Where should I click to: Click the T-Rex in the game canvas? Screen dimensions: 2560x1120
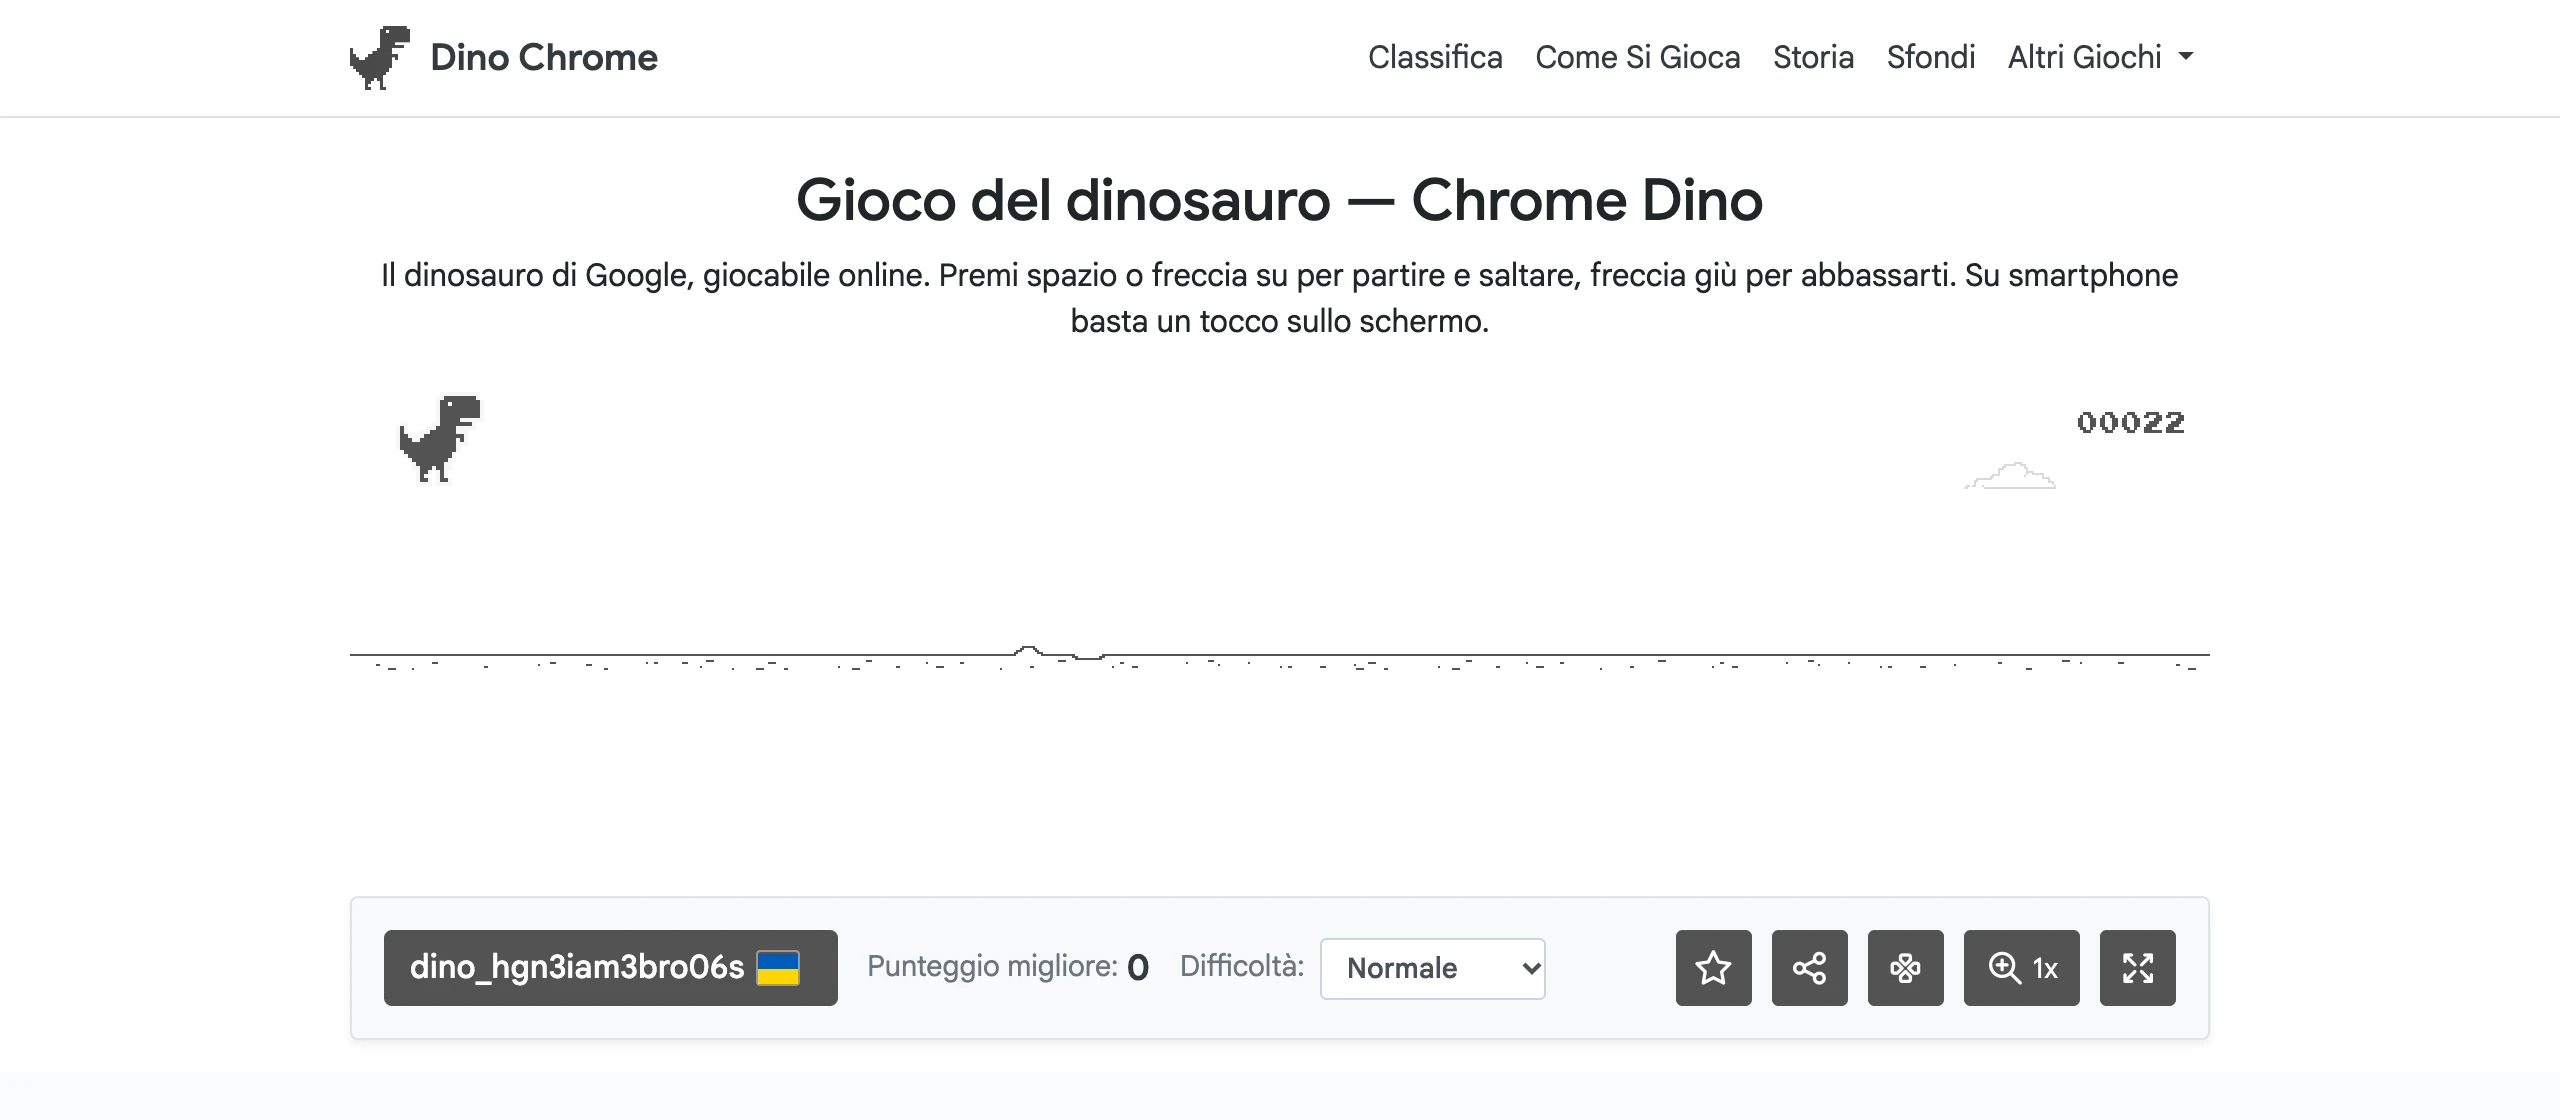[440, 439]
